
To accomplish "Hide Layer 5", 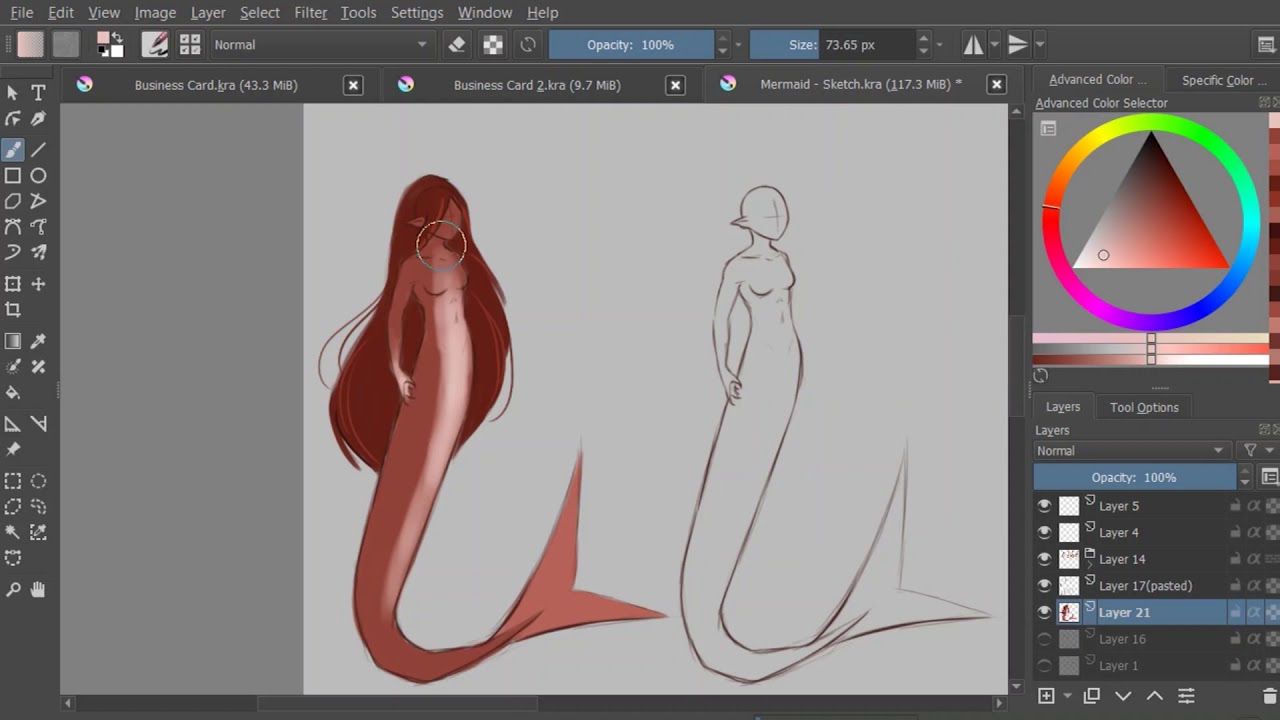I will tap(1044, 506).
